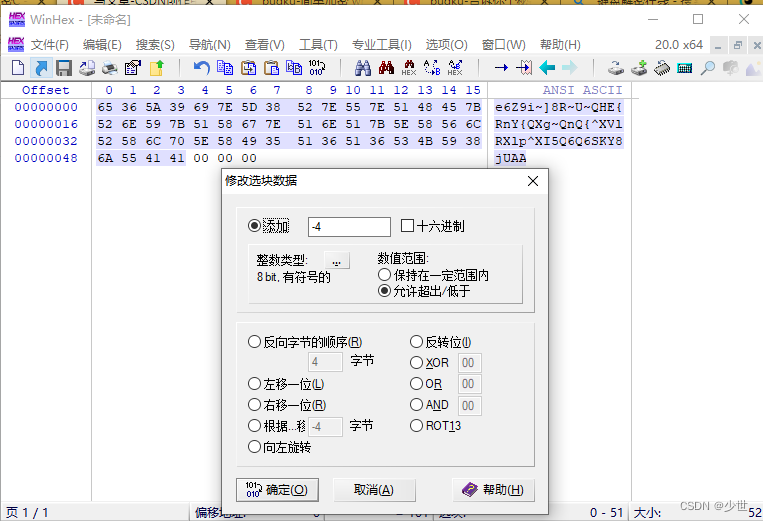Click the Replace Text toolbar icon
The height and width of the screenshot is (521, 763).
(432, 68)
